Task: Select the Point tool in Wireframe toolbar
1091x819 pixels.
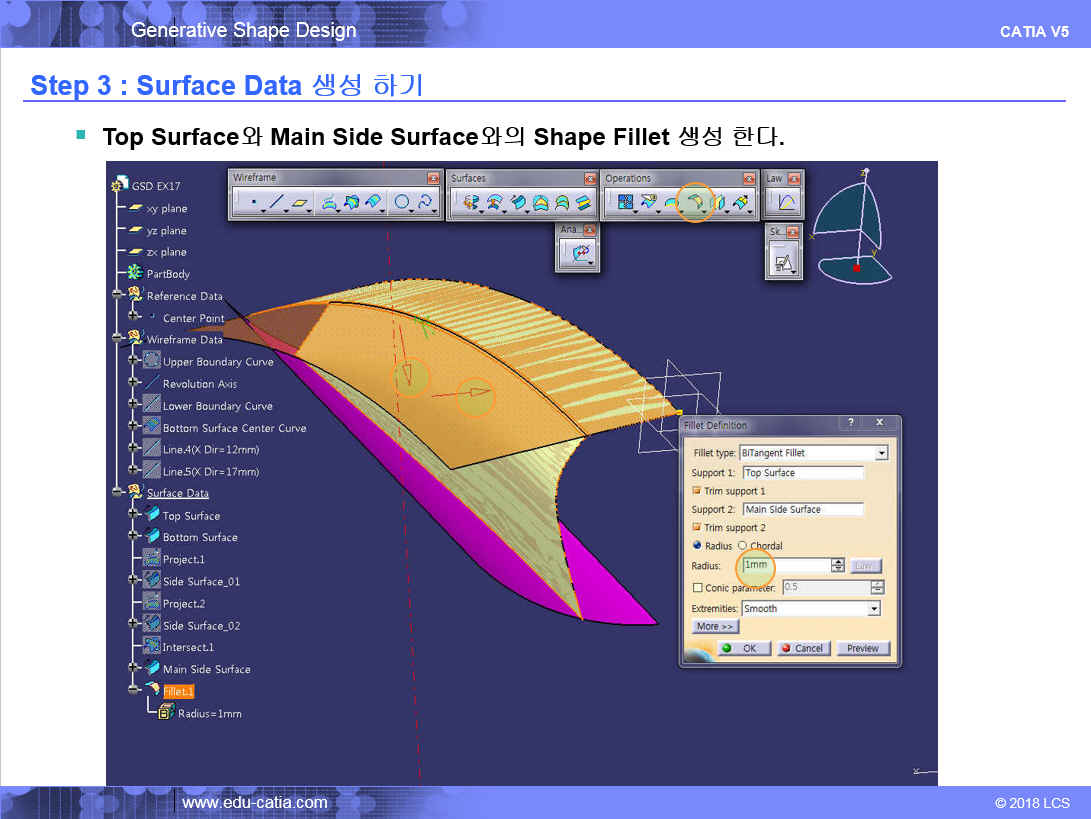Action: tap(252, 202)
